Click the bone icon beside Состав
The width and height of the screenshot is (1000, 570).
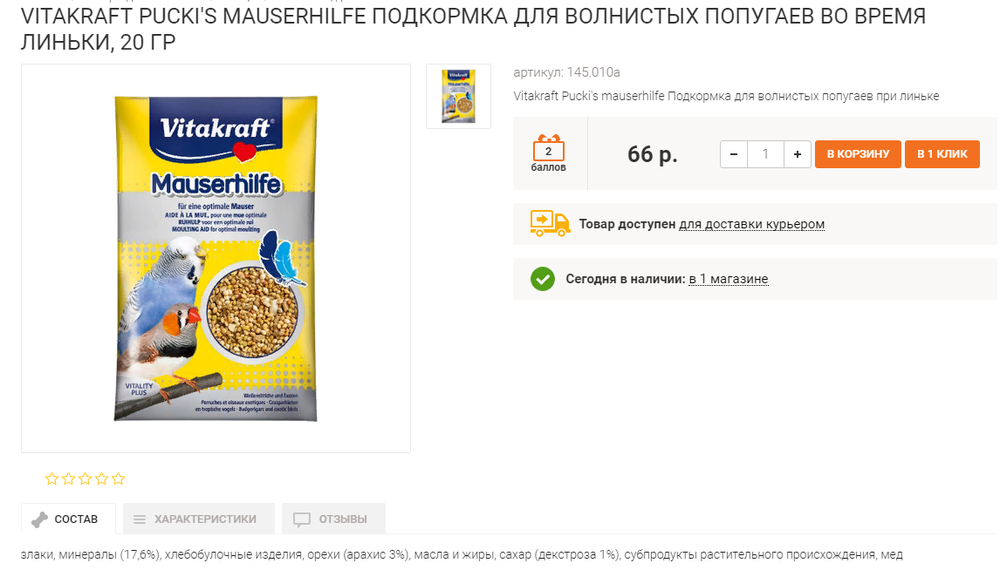tap(40, 520)
